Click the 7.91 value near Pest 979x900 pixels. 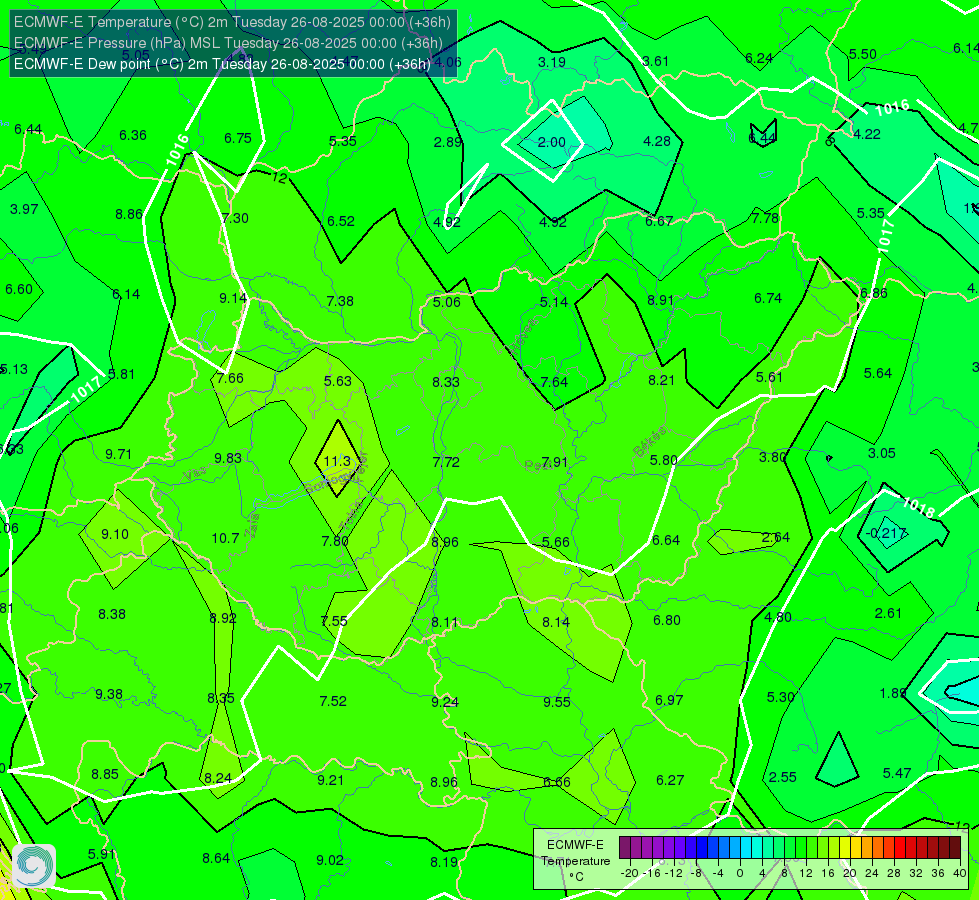[x=554, y=462]
